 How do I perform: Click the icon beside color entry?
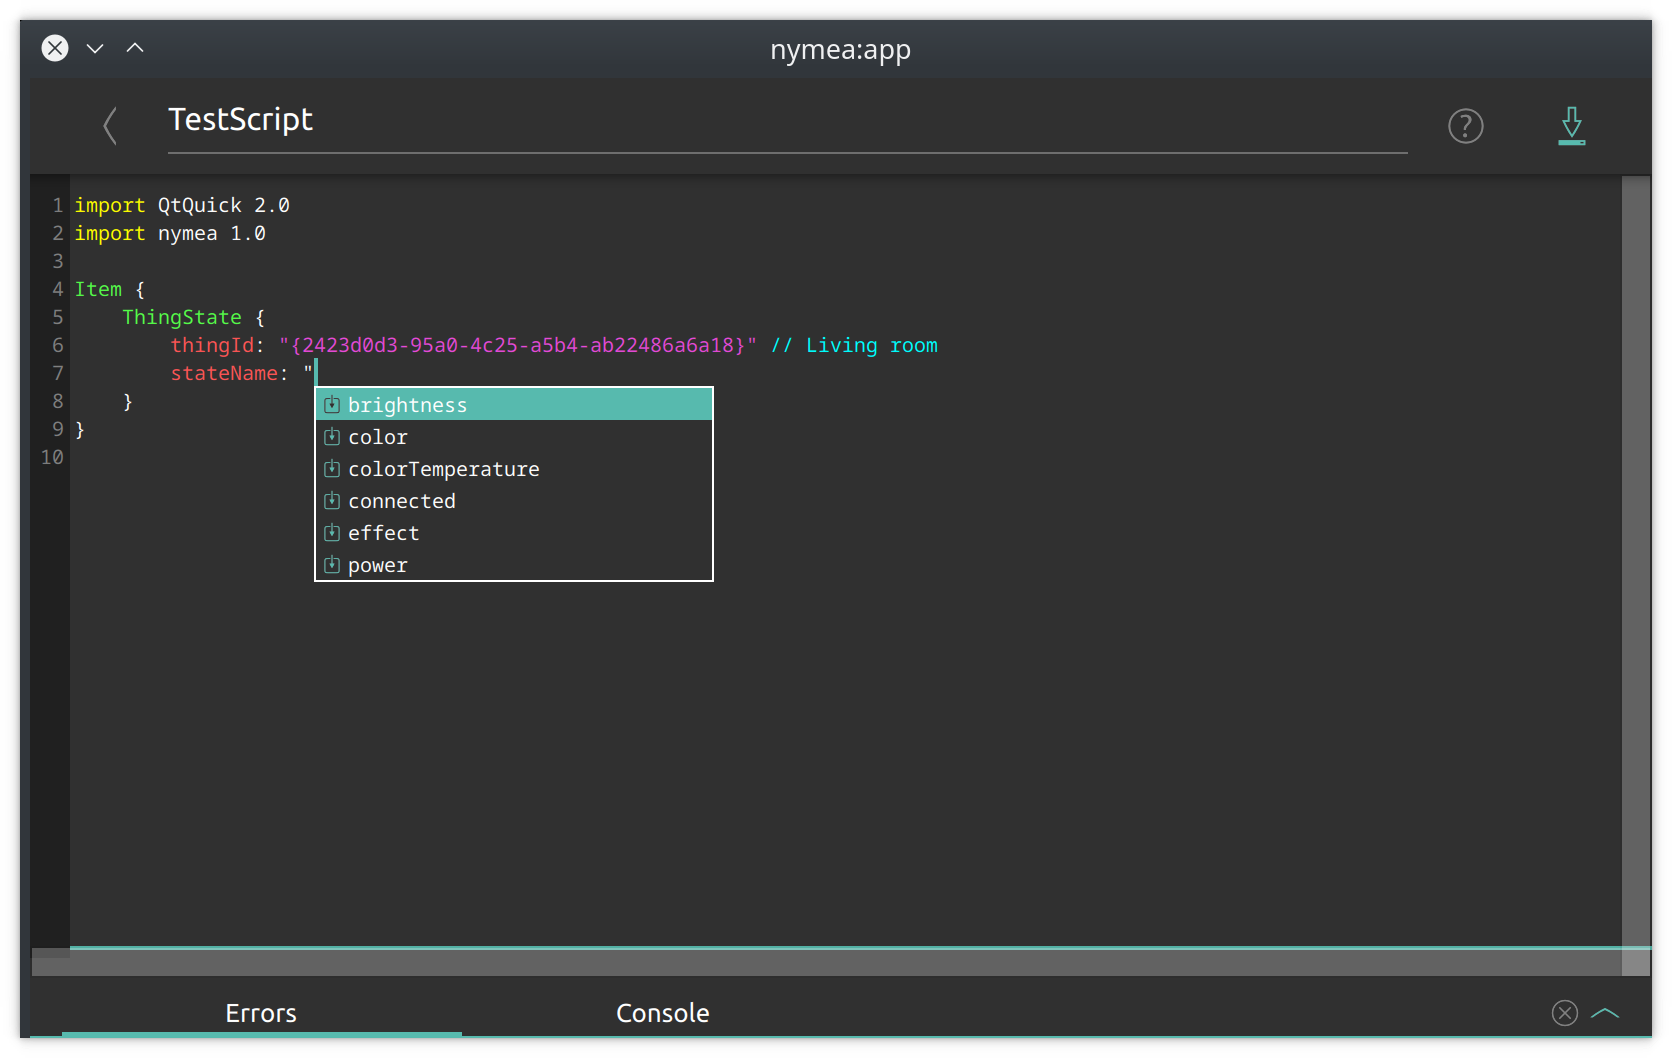click(332, 437)
